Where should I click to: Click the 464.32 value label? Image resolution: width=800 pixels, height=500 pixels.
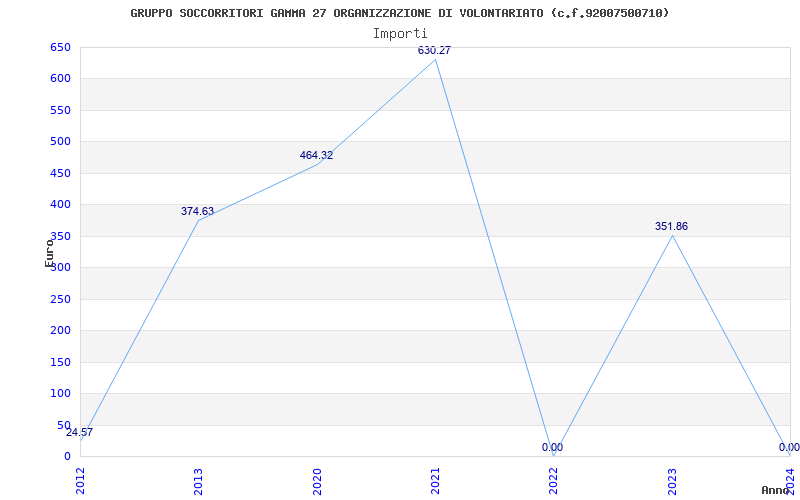(x=316, y=156)
